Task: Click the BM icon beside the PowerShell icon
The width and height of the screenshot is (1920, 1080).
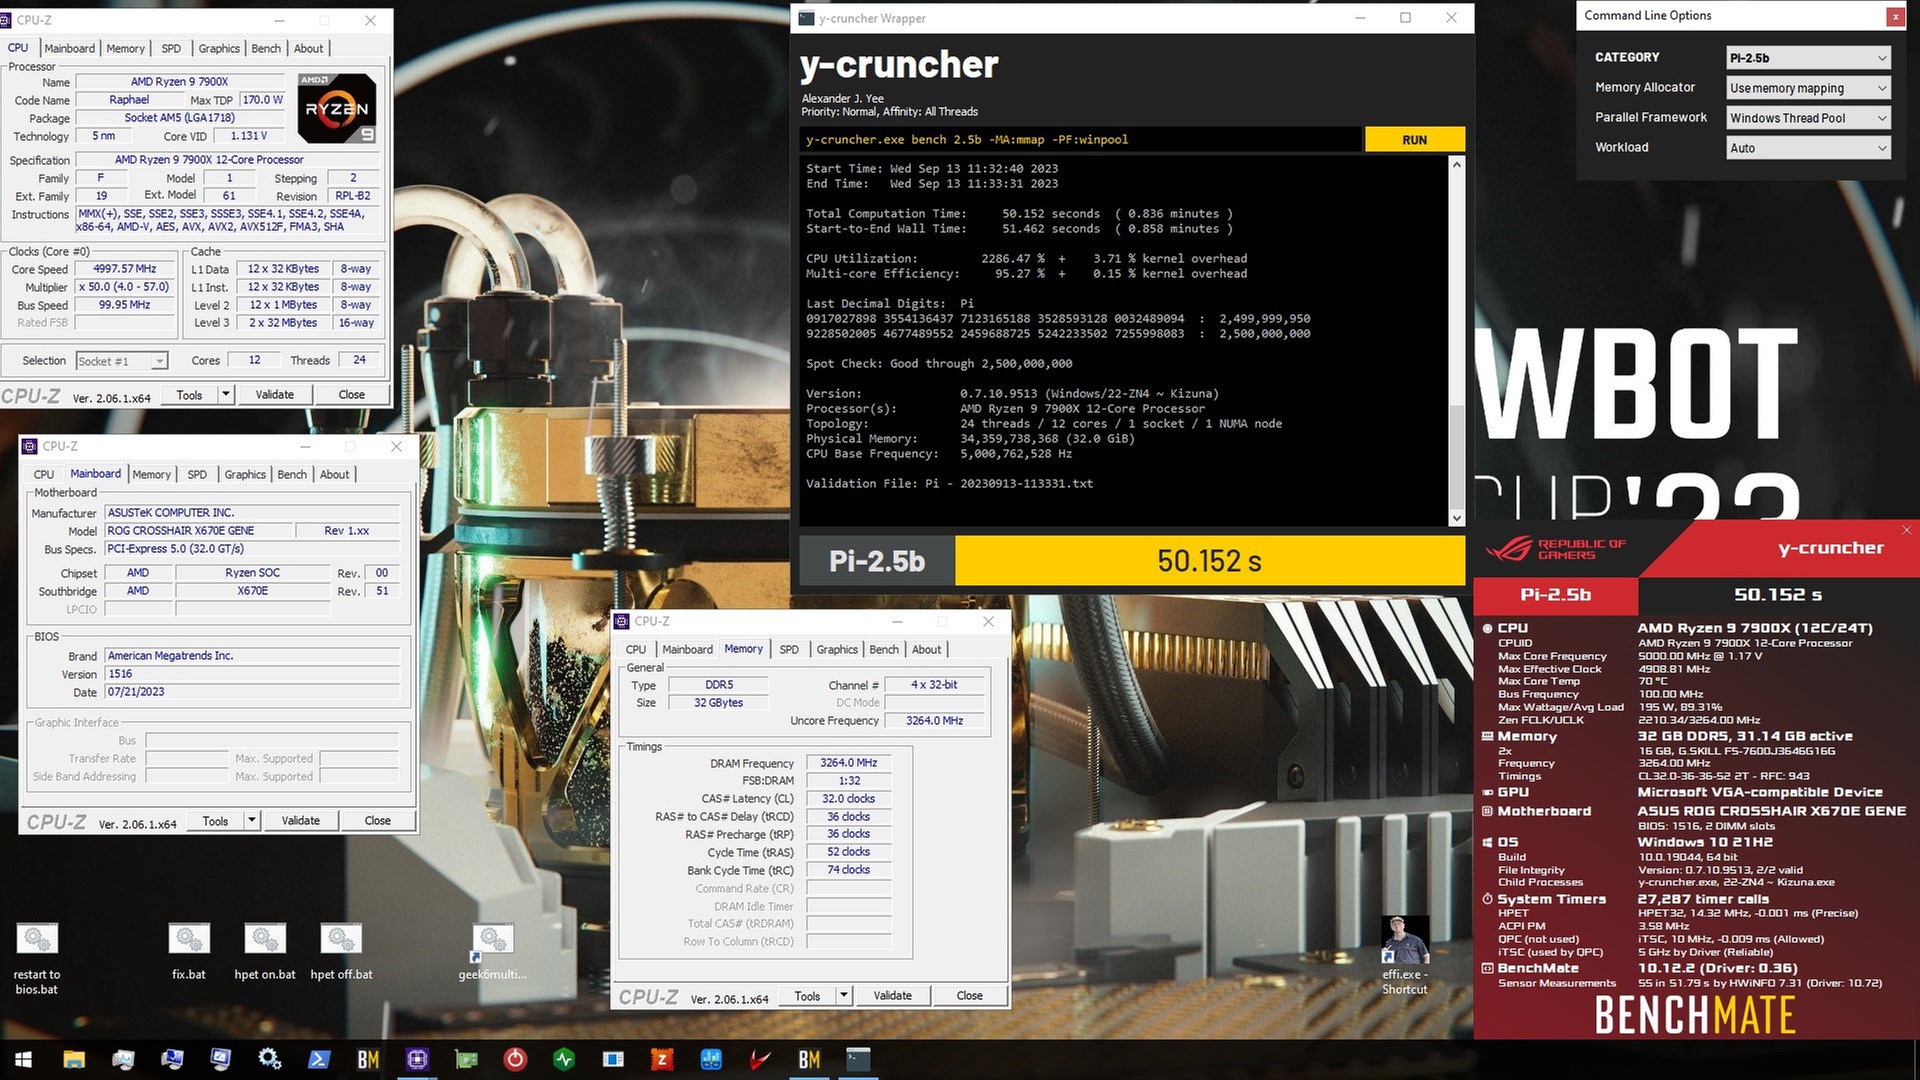Action: 368,1059
